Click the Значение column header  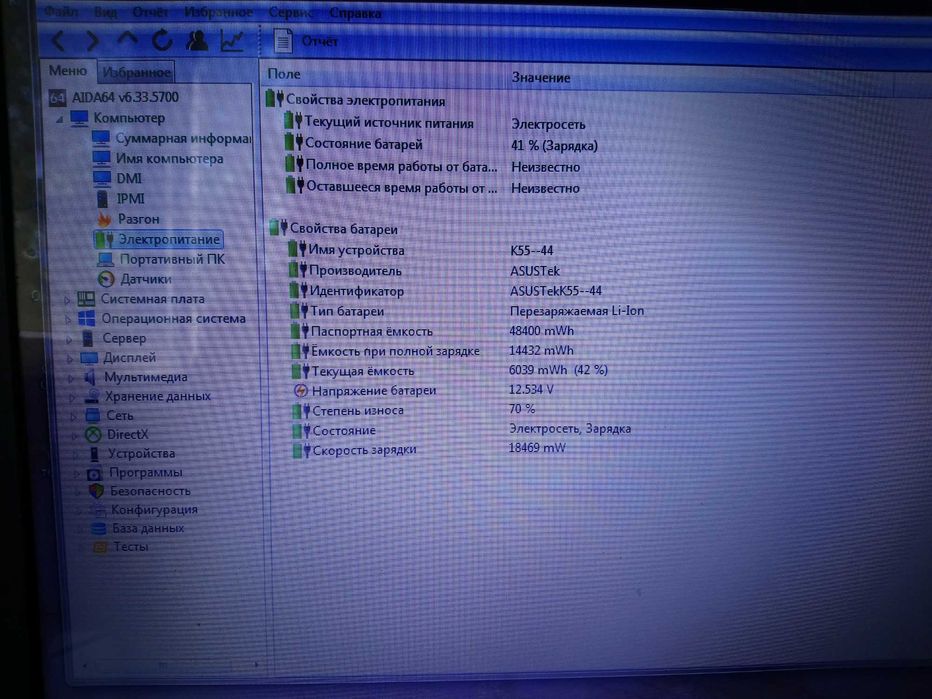coord(541,77)
